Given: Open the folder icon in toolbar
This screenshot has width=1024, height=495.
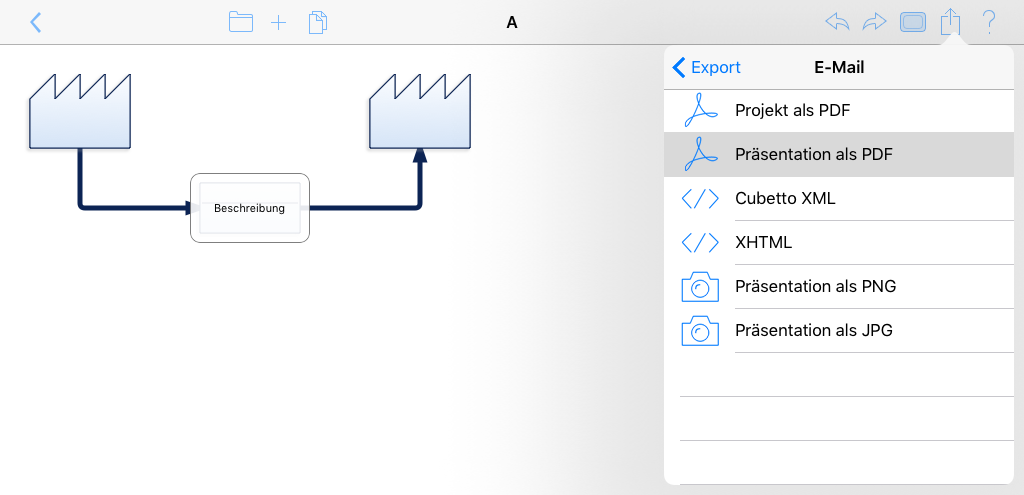Looking at the screenshot, I should pyautogui.click(x=241, y=22).
